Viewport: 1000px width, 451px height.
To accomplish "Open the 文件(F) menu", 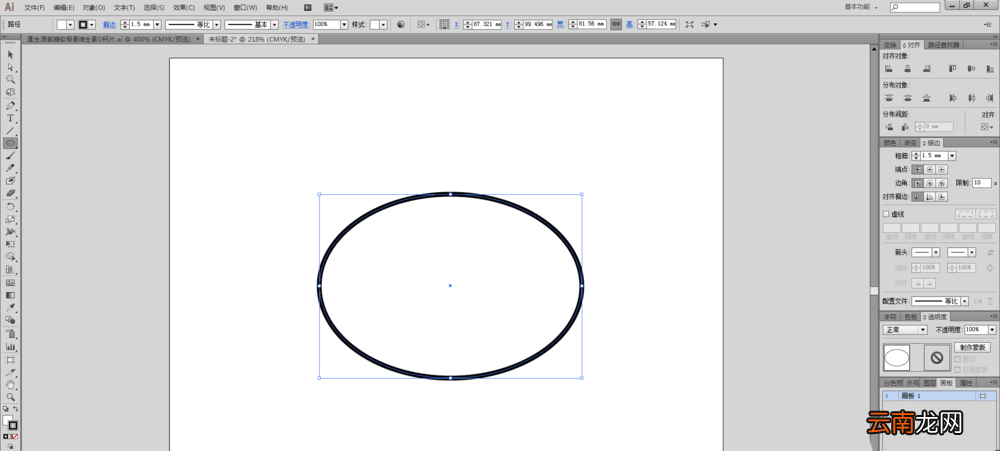I will pyautogui.click(x=34, y=8).
